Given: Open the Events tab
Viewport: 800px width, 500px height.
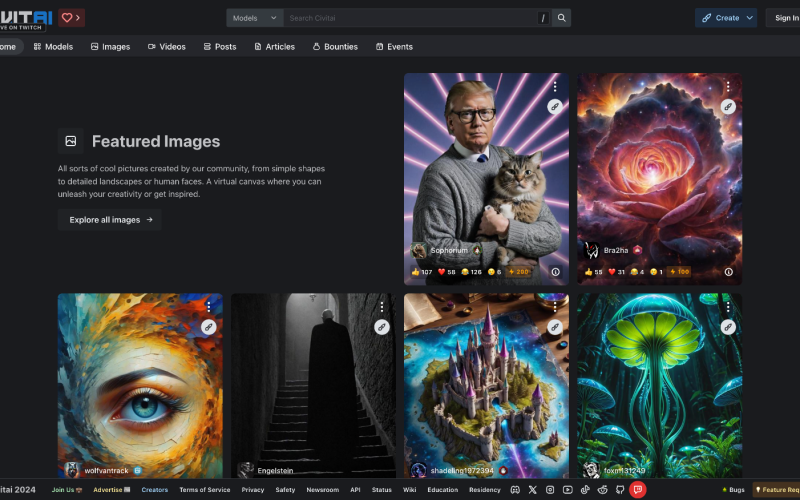Looking at the screenshot, I should pos(394,46).
